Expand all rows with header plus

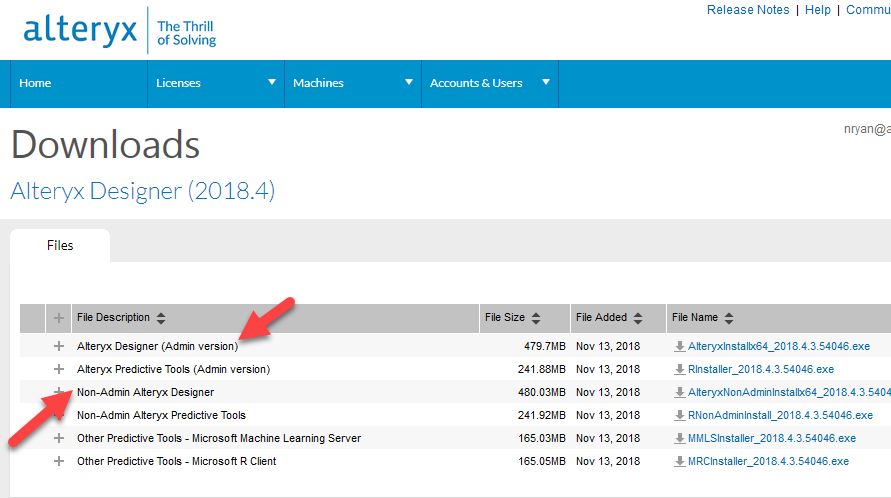59,318
